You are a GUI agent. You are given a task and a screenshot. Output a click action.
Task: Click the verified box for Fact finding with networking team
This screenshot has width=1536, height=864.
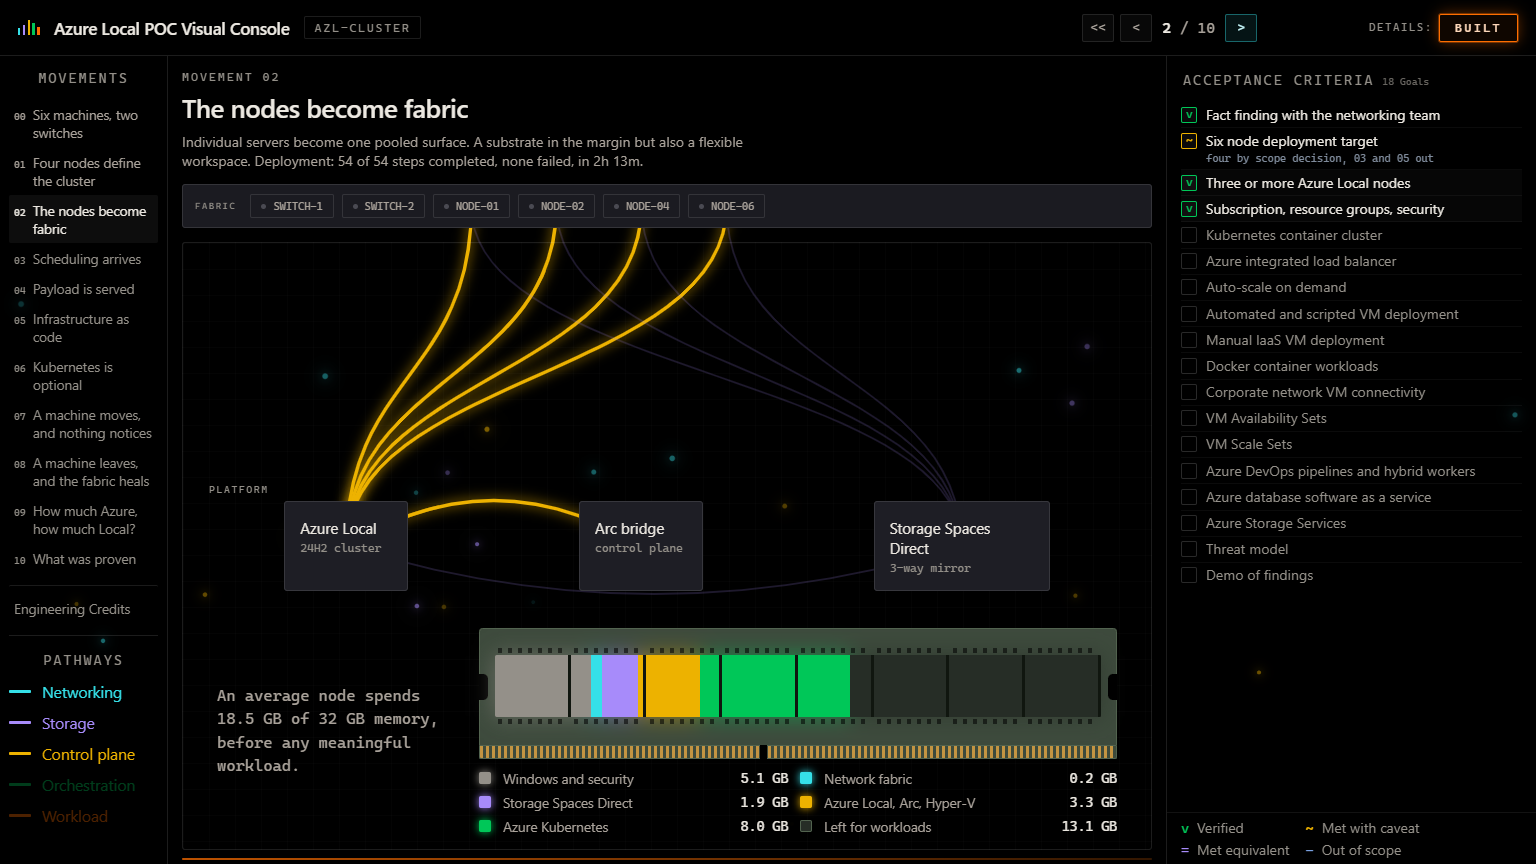[1189, 115]
